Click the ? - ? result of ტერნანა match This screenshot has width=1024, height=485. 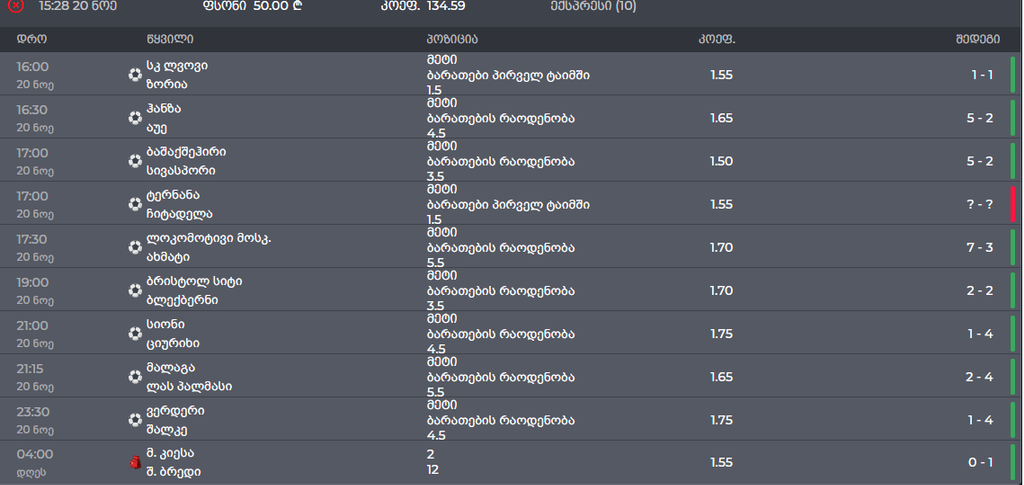click(980, 204)
